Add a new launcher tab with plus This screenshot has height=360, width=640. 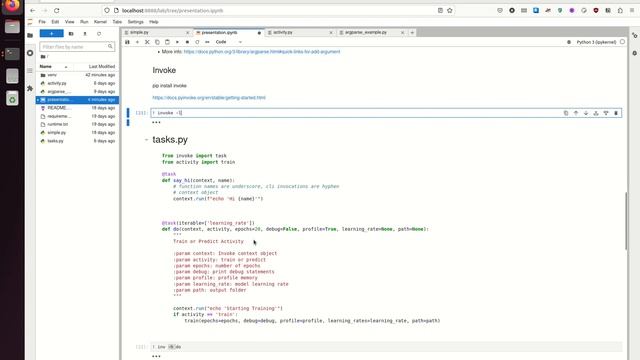[412, 32]
